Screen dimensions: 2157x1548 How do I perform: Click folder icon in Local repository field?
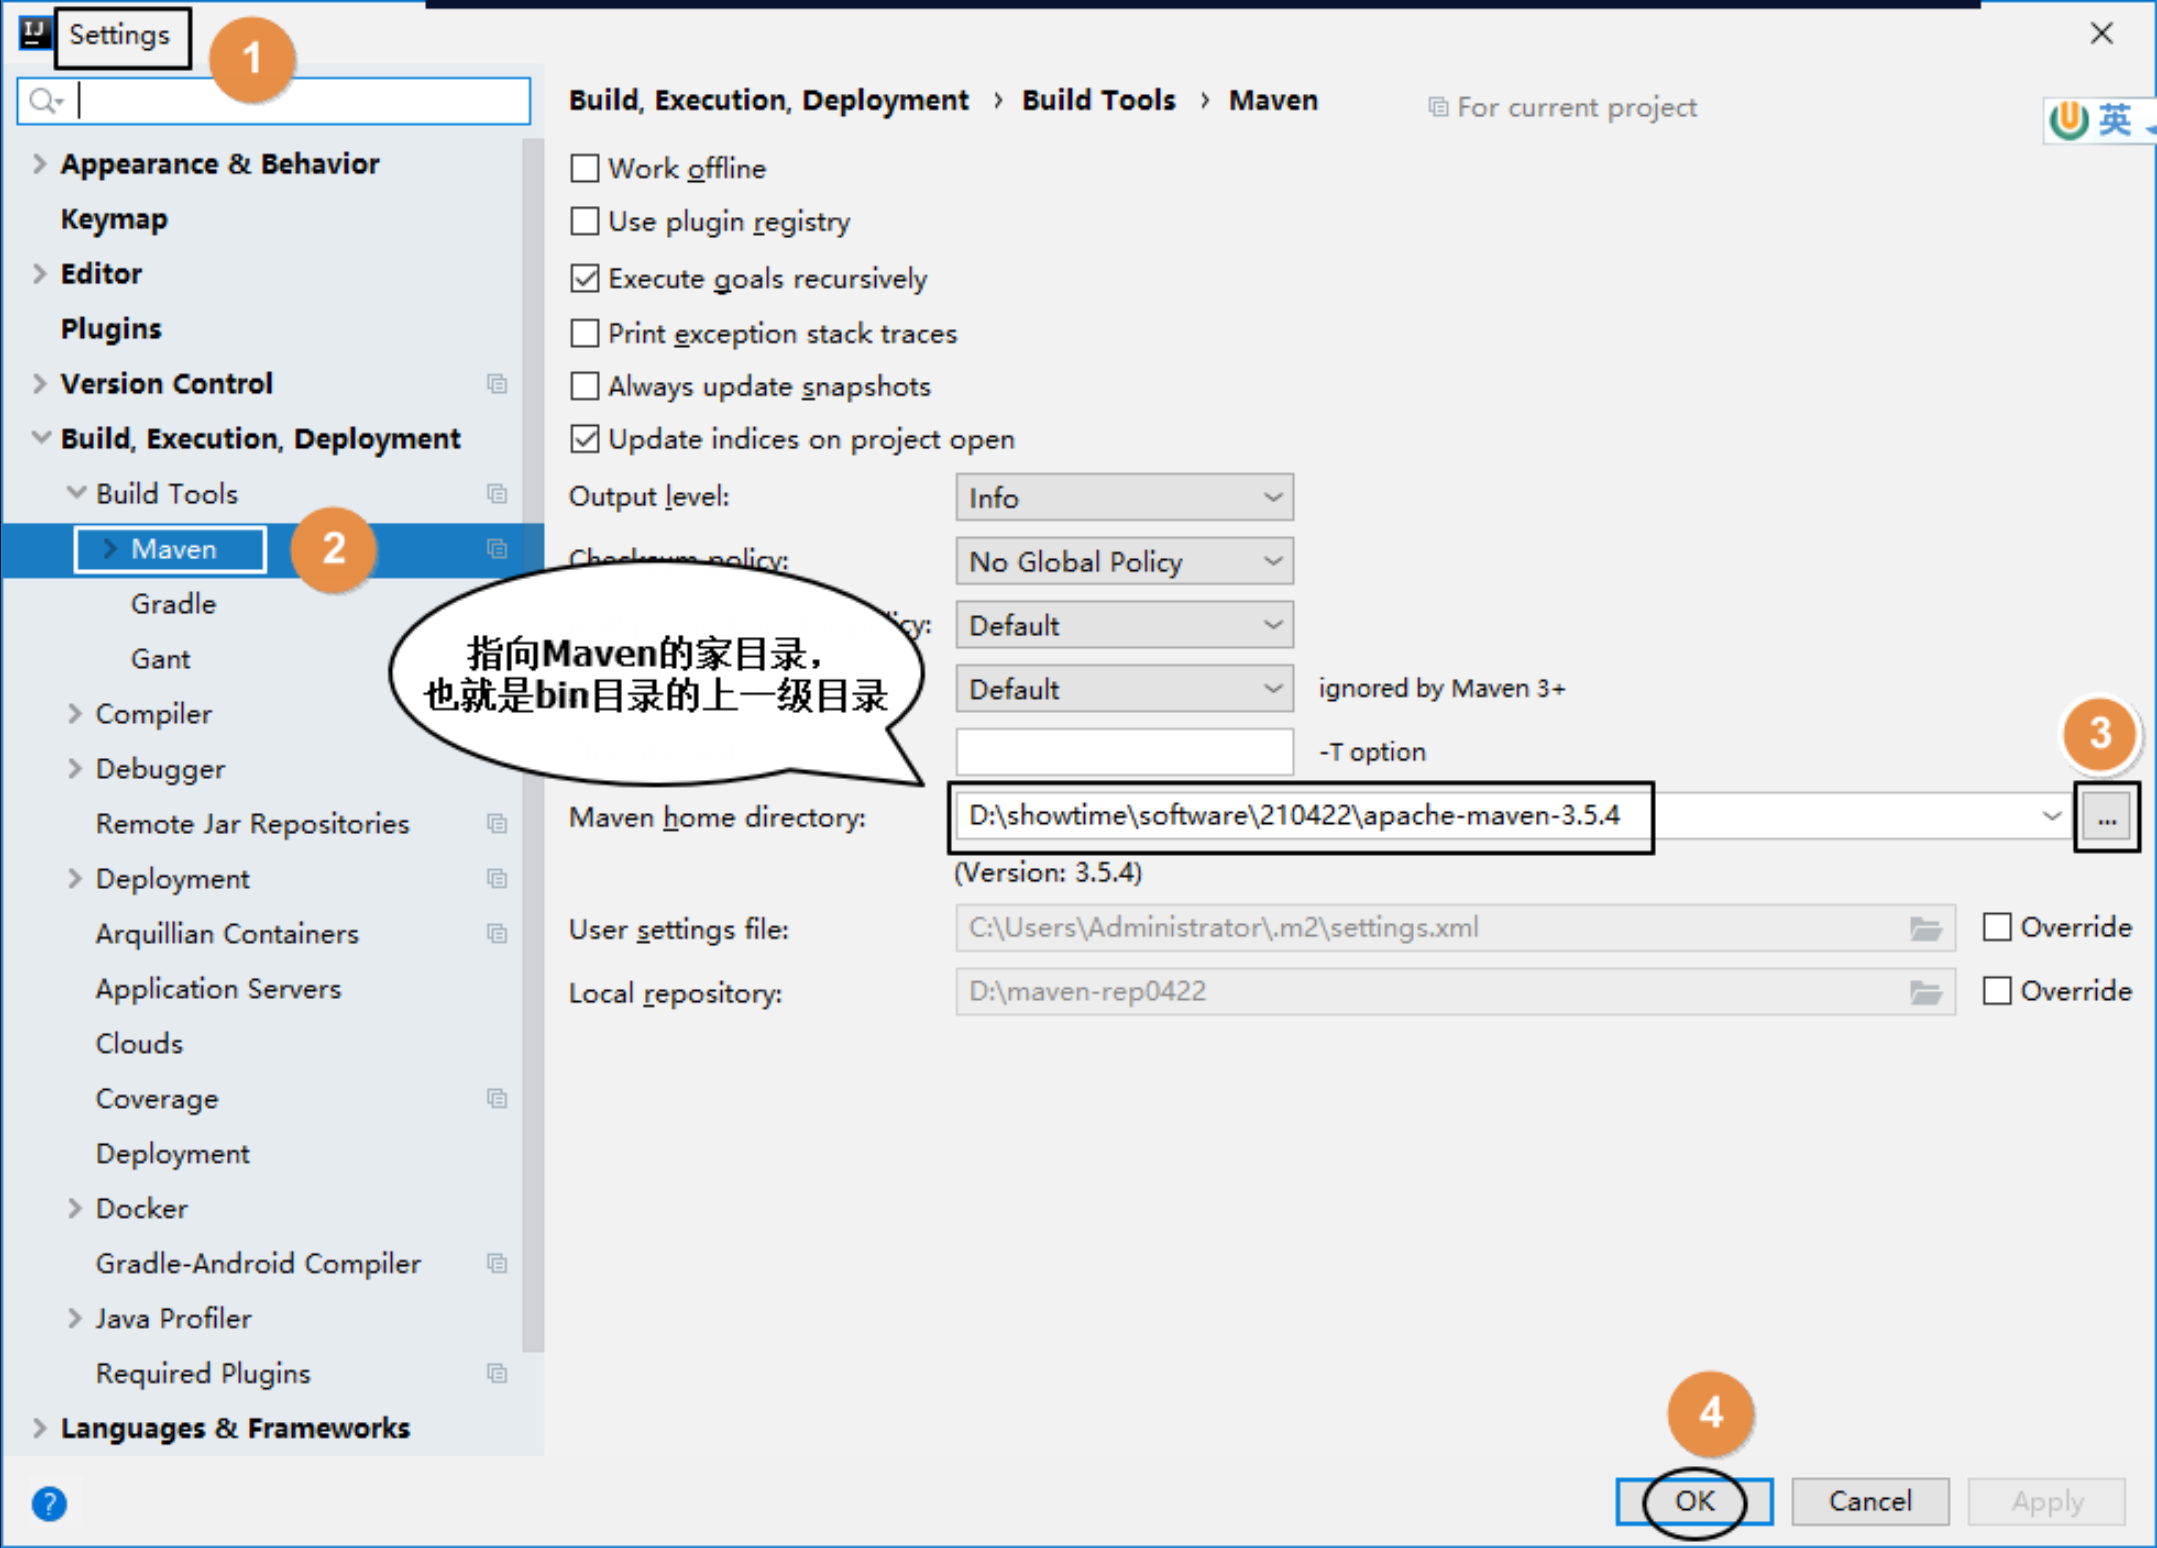[x=1925, y=992]
